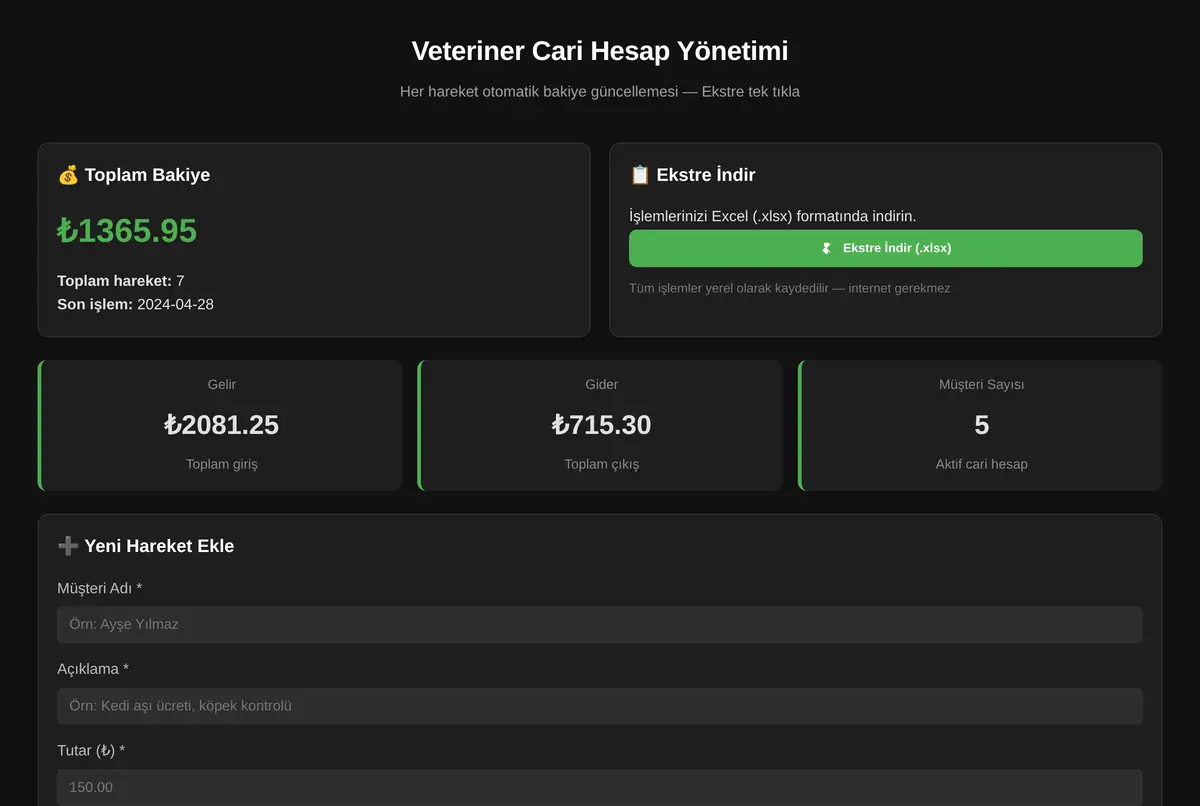Click the Gelir amount ₺2081.25

pyautogui.click(x=221, y=425)
